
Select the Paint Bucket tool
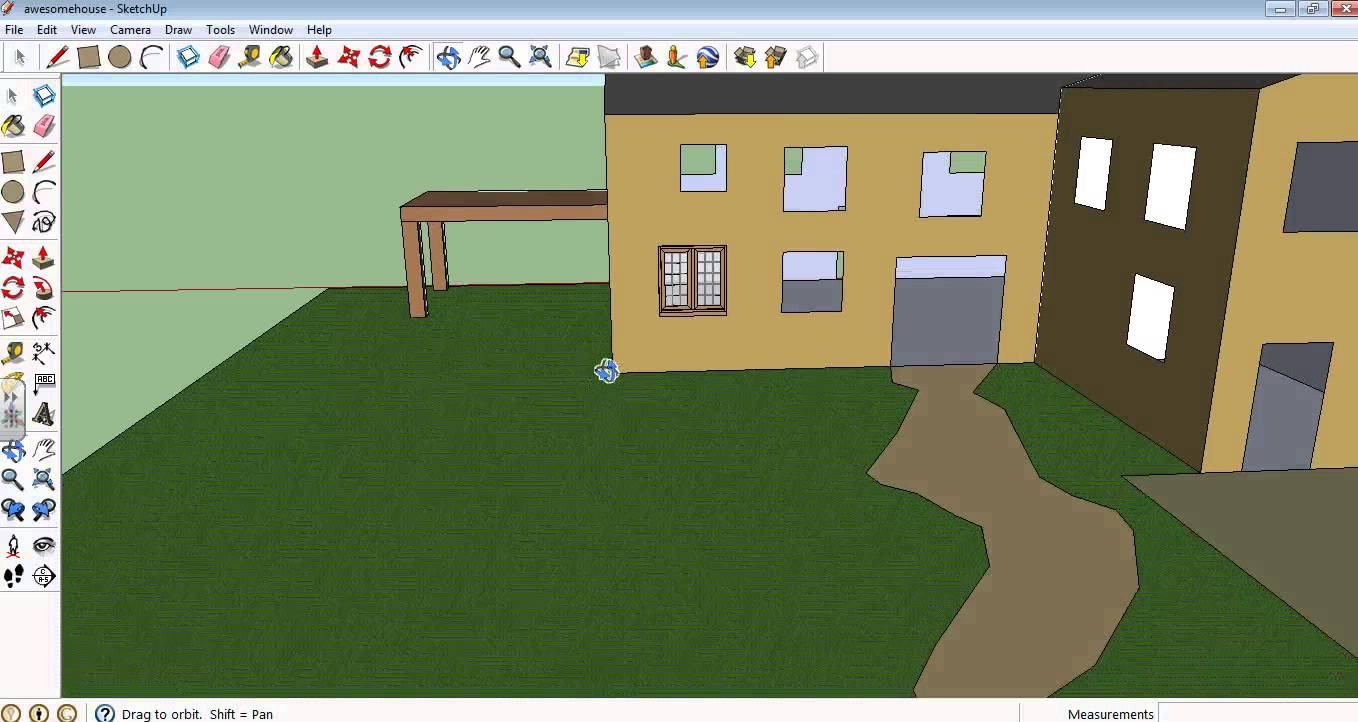(281, 57)
